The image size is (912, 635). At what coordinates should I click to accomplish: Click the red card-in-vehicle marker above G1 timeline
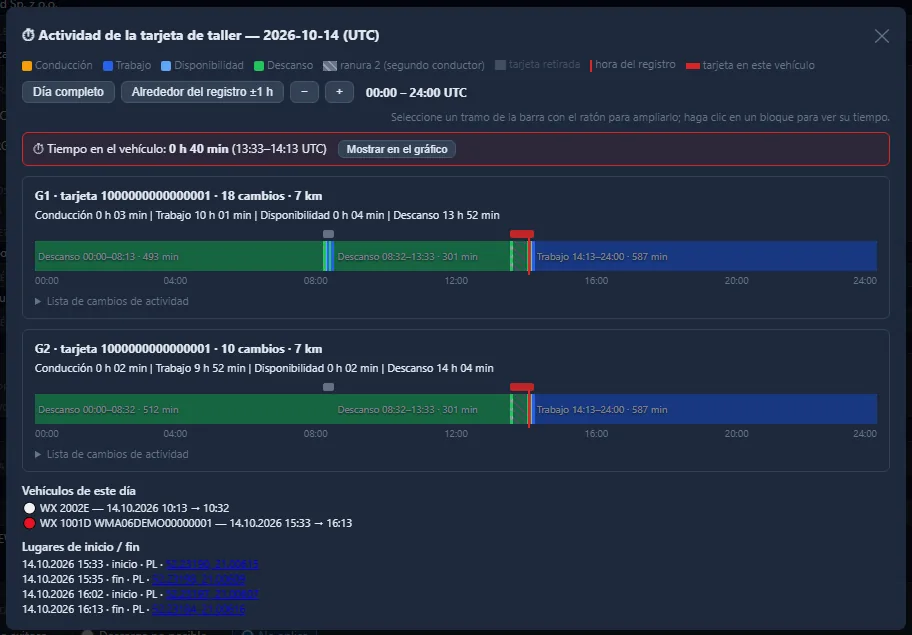point(522,234)
